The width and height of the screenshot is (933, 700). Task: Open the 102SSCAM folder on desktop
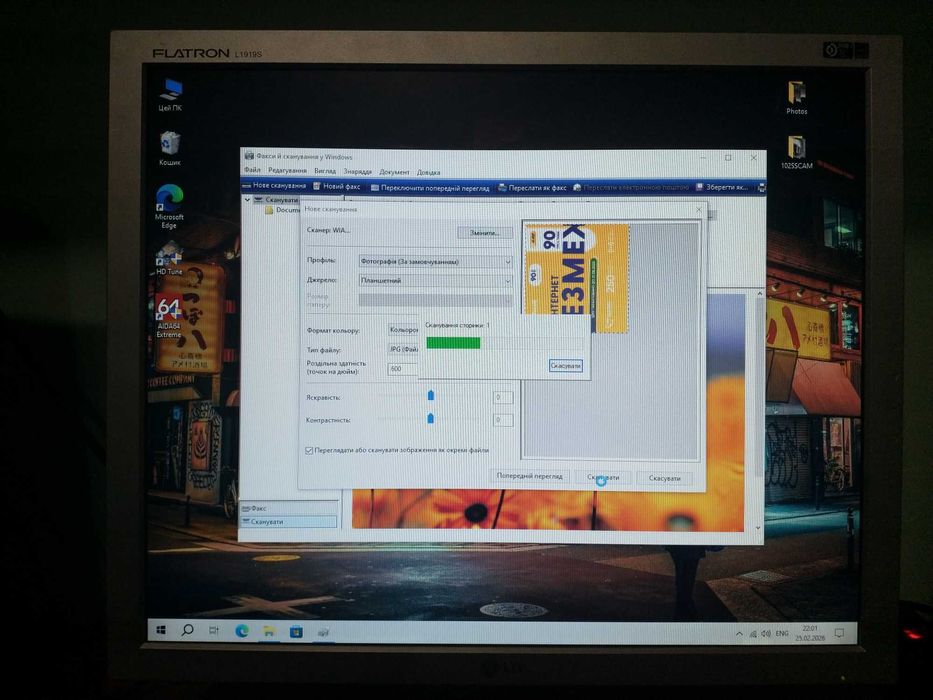click(797, 152)
